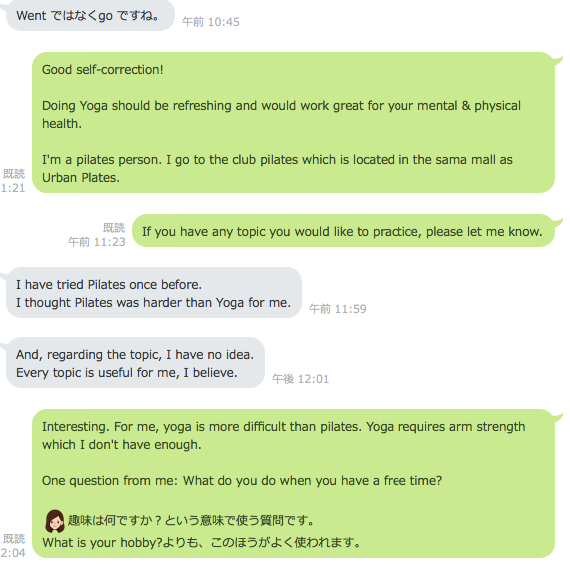Image resolution: width=570 pixels, height=568 pixels.
Task: Select the 'Good self-correction!' green message bubble
Action: point(293,123)
